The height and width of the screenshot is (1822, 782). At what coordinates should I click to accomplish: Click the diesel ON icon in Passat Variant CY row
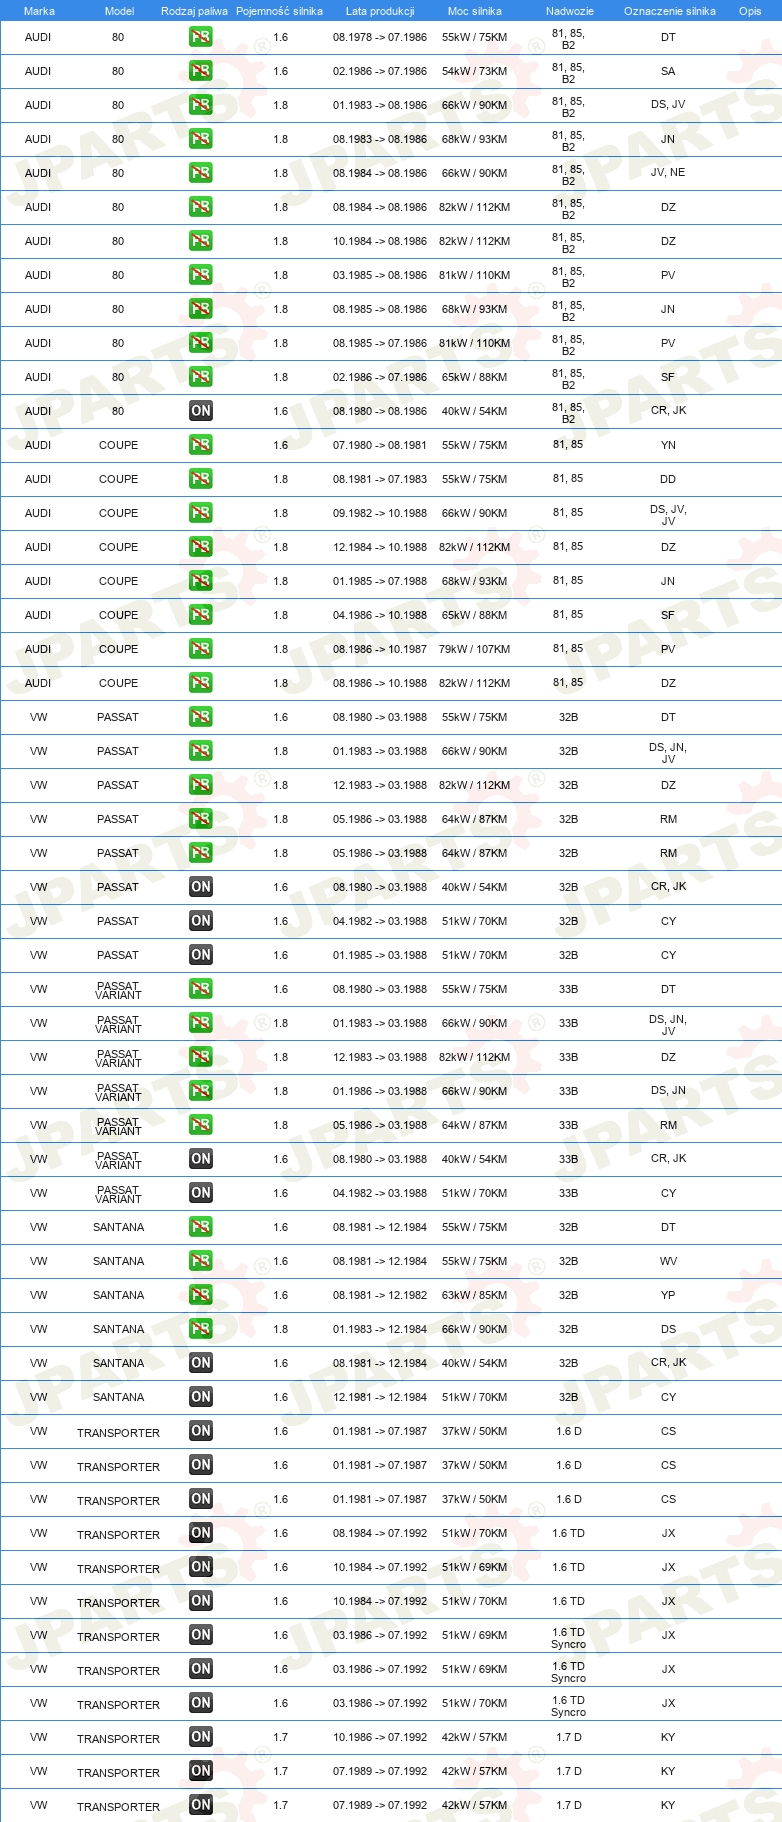coord(201,1193)
